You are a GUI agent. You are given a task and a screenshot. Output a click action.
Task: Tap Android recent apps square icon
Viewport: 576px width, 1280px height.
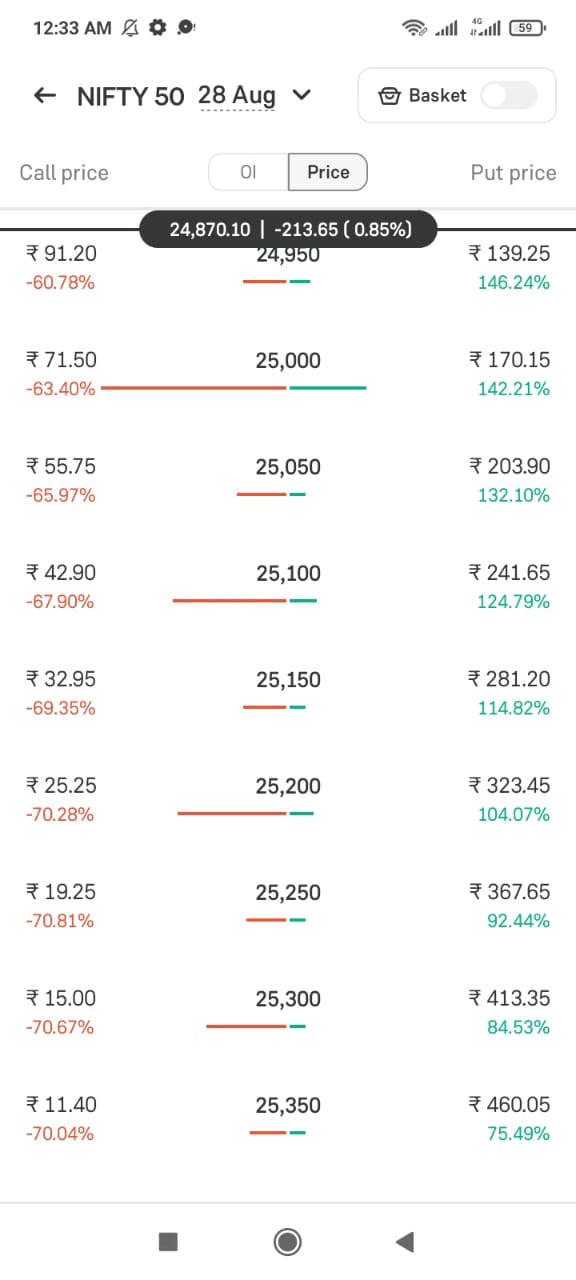(168, 1242)
